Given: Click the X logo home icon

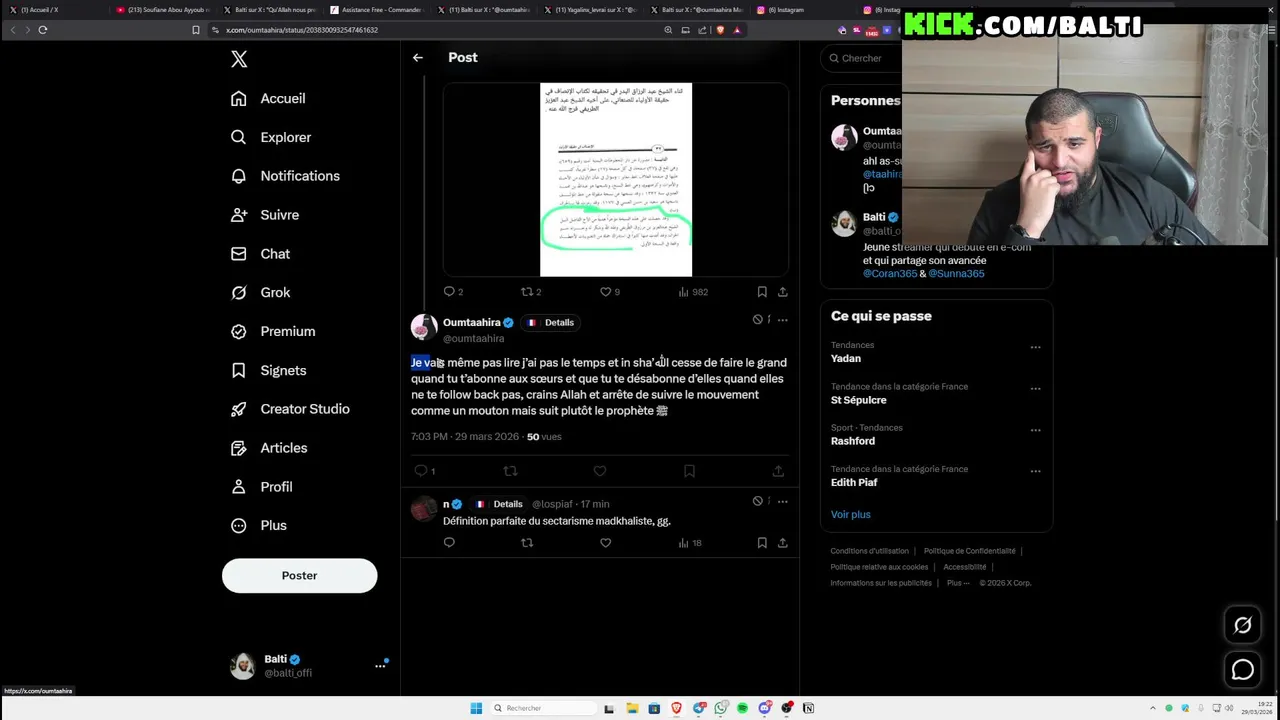Looking at the screenshot, I should [x=239, y=59].
